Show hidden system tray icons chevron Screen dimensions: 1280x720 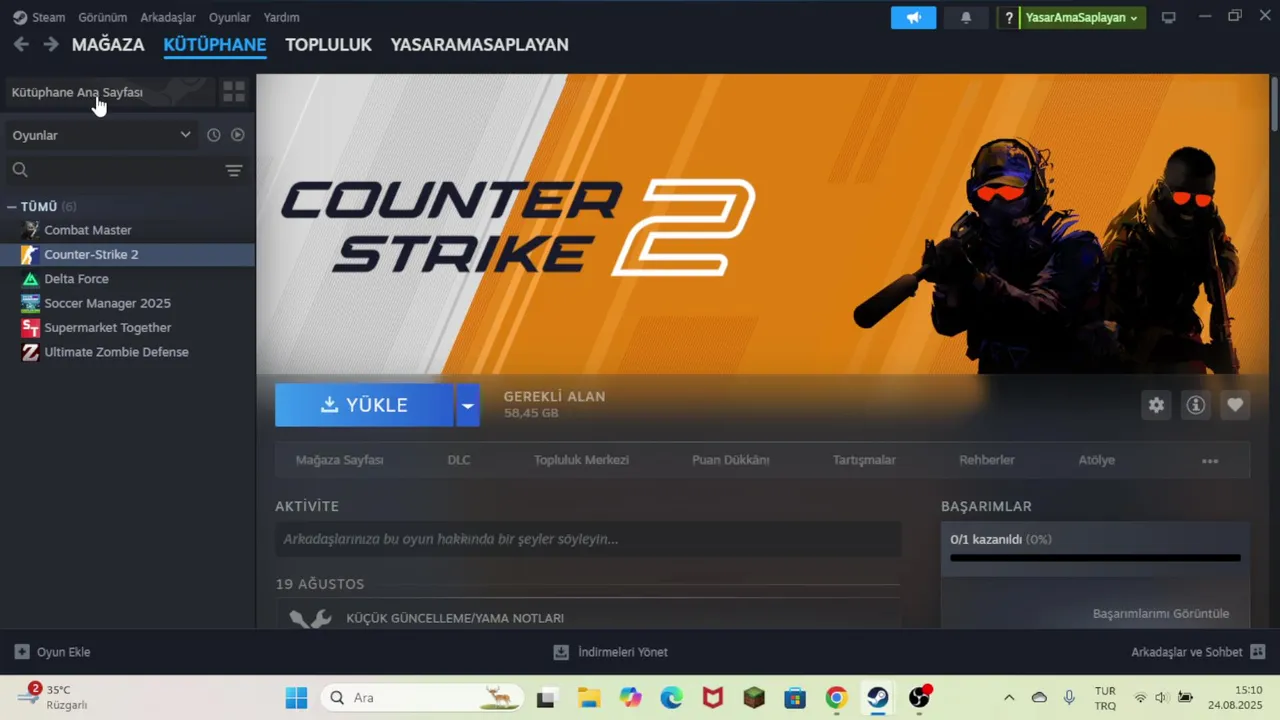coord(1009,697)
